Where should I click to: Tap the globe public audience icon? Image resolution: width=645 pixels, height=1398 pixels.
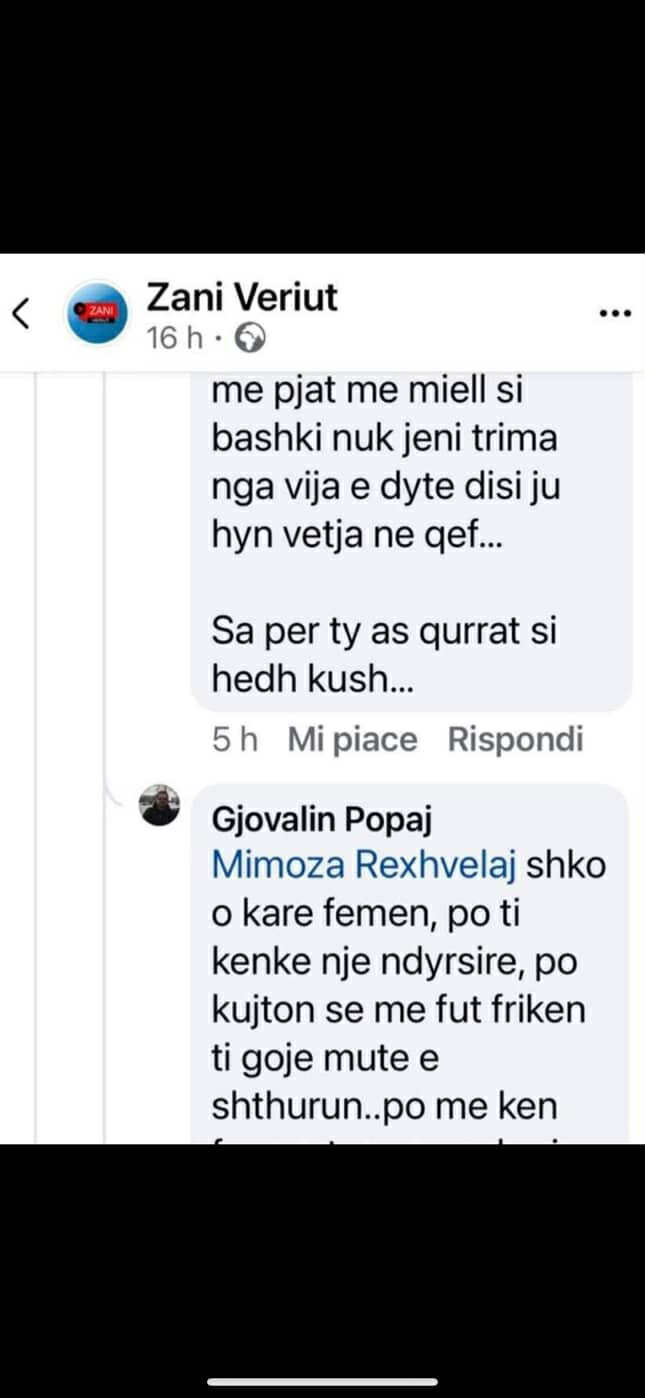tap(249, 340)
